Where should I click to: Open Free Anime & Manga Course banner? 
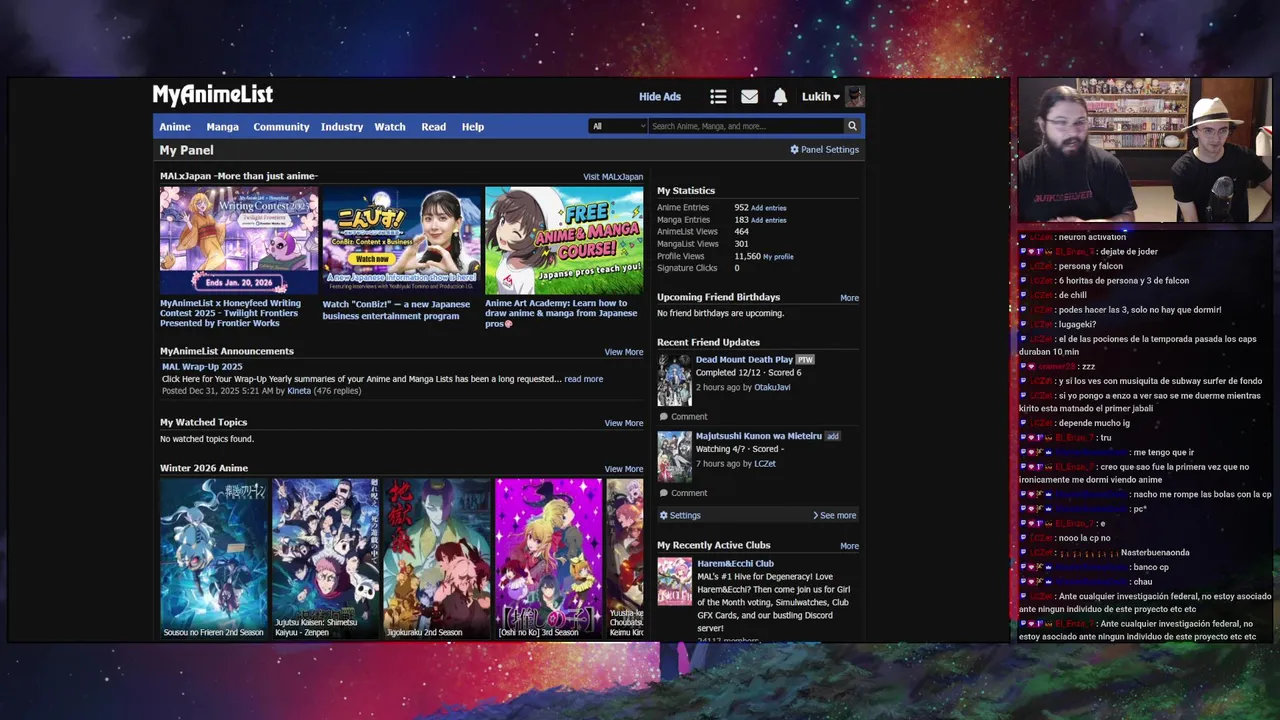(564, 240)
